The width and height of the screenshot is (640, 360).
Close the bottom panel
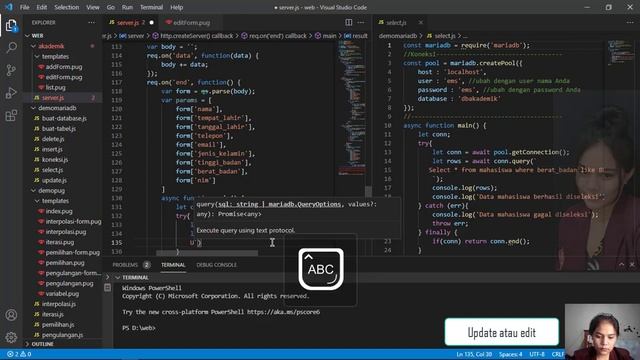(632, 264)
